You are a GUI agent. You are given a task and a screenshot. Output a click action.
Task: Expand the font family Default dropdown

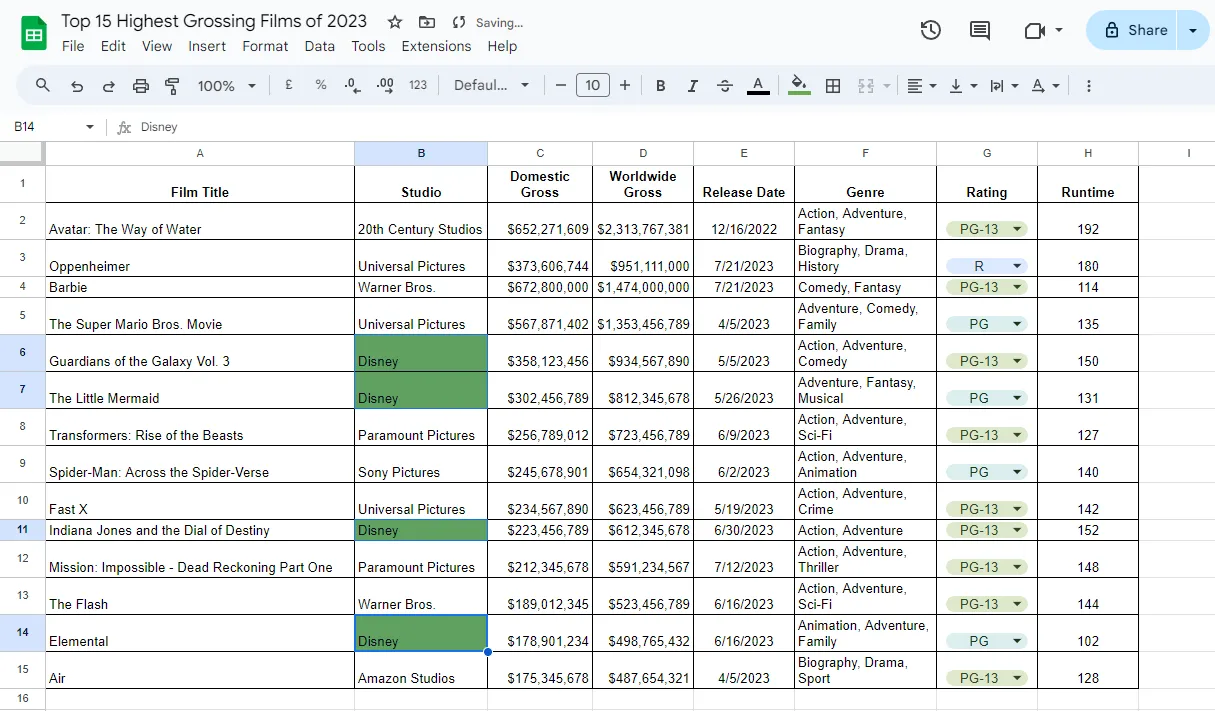(491, 86)
